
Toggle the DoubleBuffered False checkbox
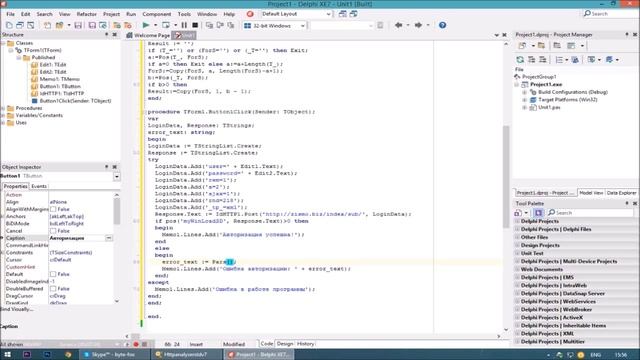[53, 289]
